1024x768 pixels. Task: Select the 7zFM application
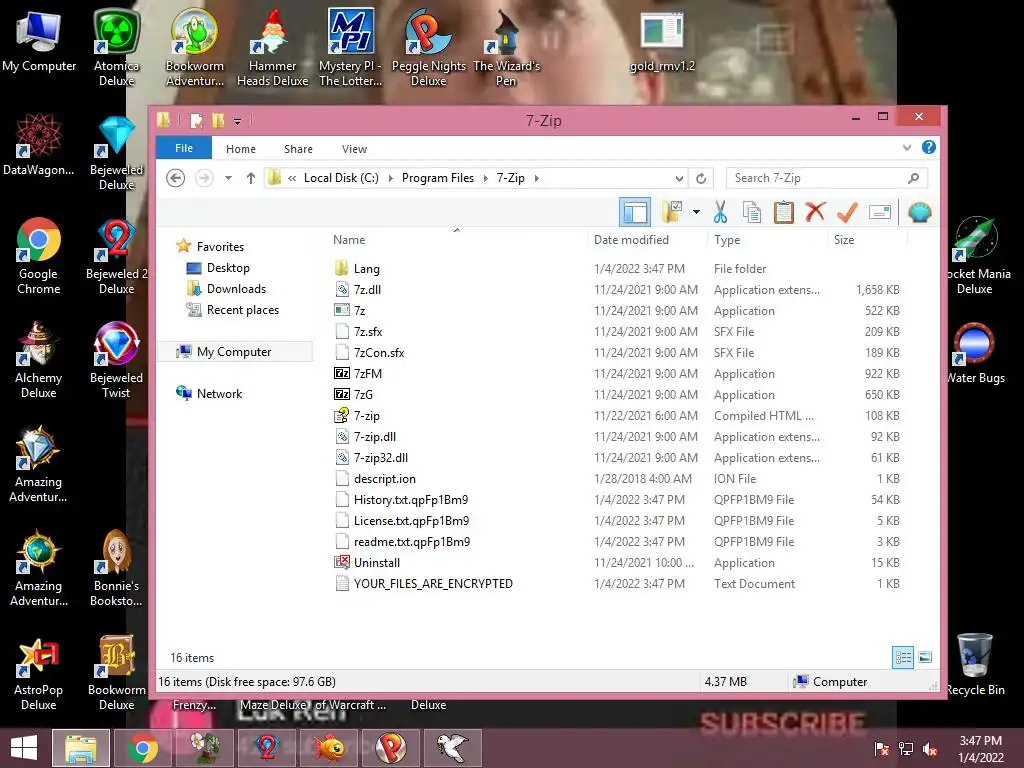click(x=368, y=374)
